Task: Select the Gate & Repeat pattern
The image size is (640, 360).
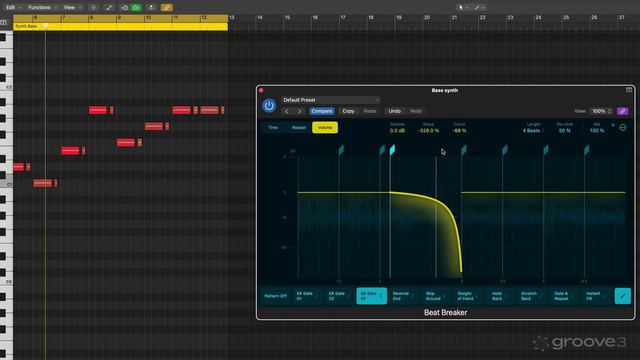Action: (x=564, y=296)
